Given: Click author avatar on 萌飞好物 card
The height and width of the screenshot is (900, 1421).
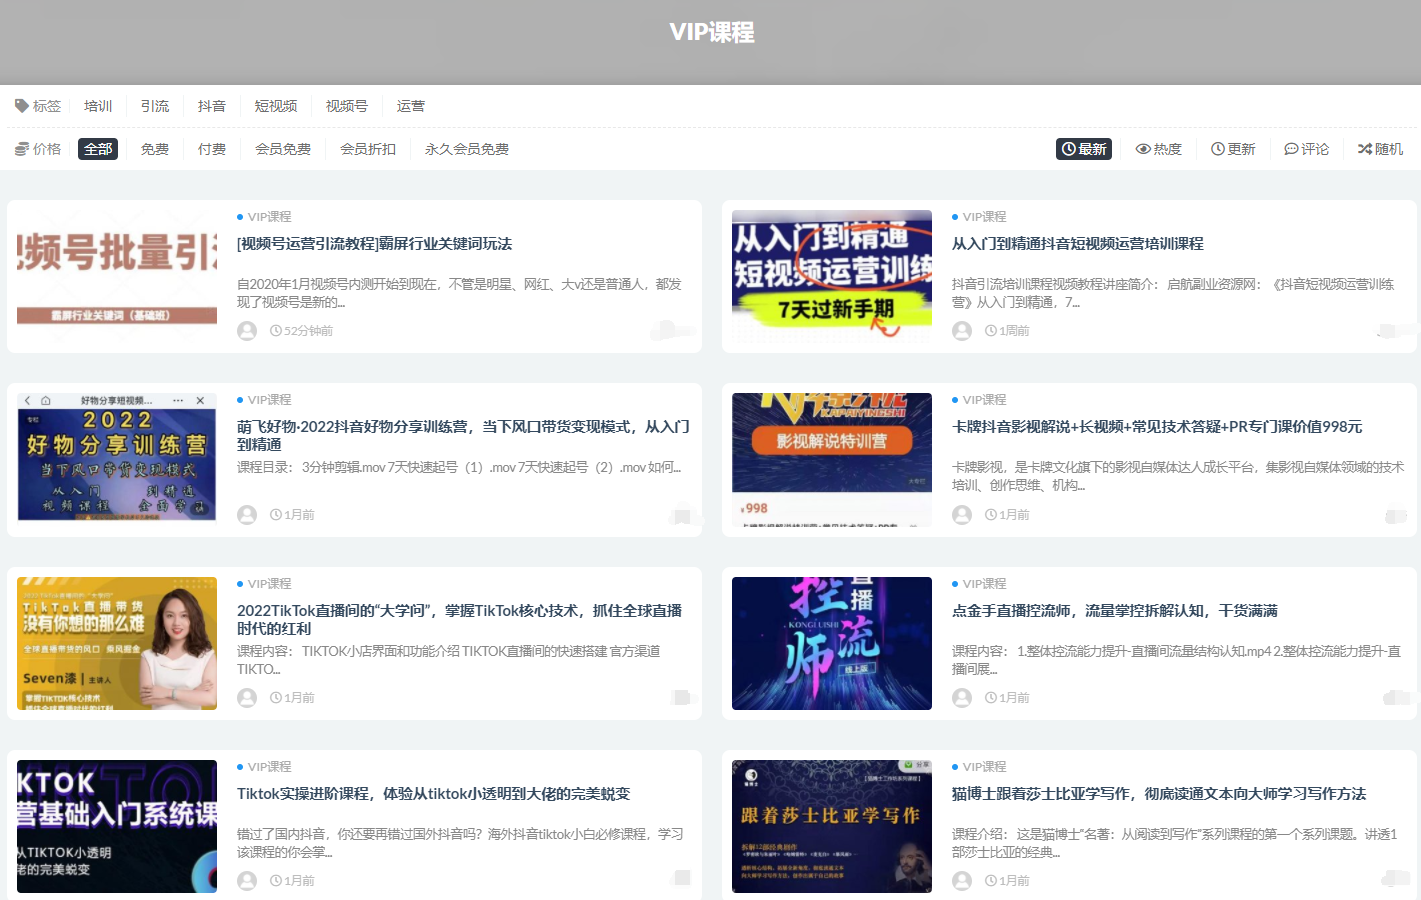Looking at the screenshot, I should point(247,515).
